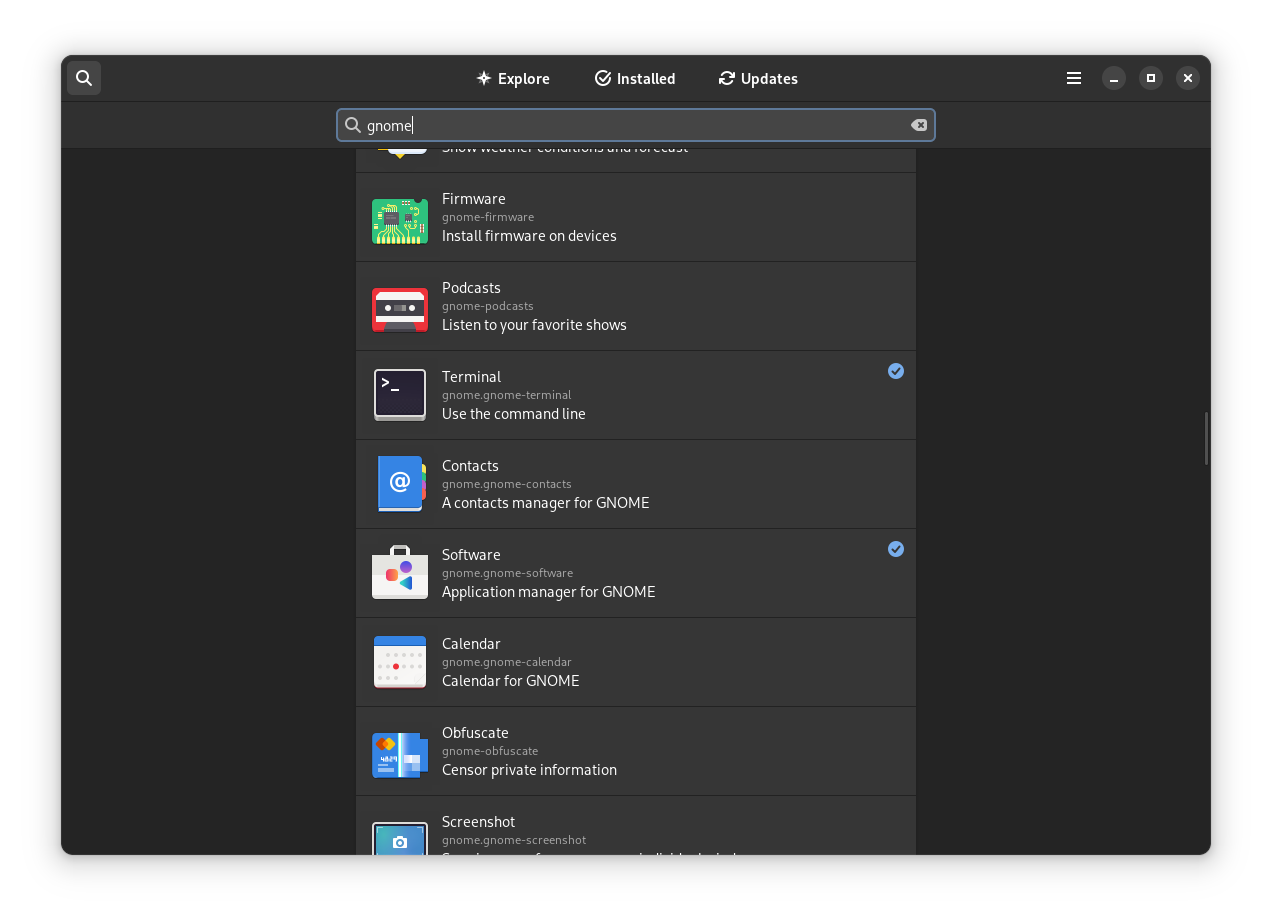Select the Software result title
This screenshot has width=1272, height=922.
[471, 555]
